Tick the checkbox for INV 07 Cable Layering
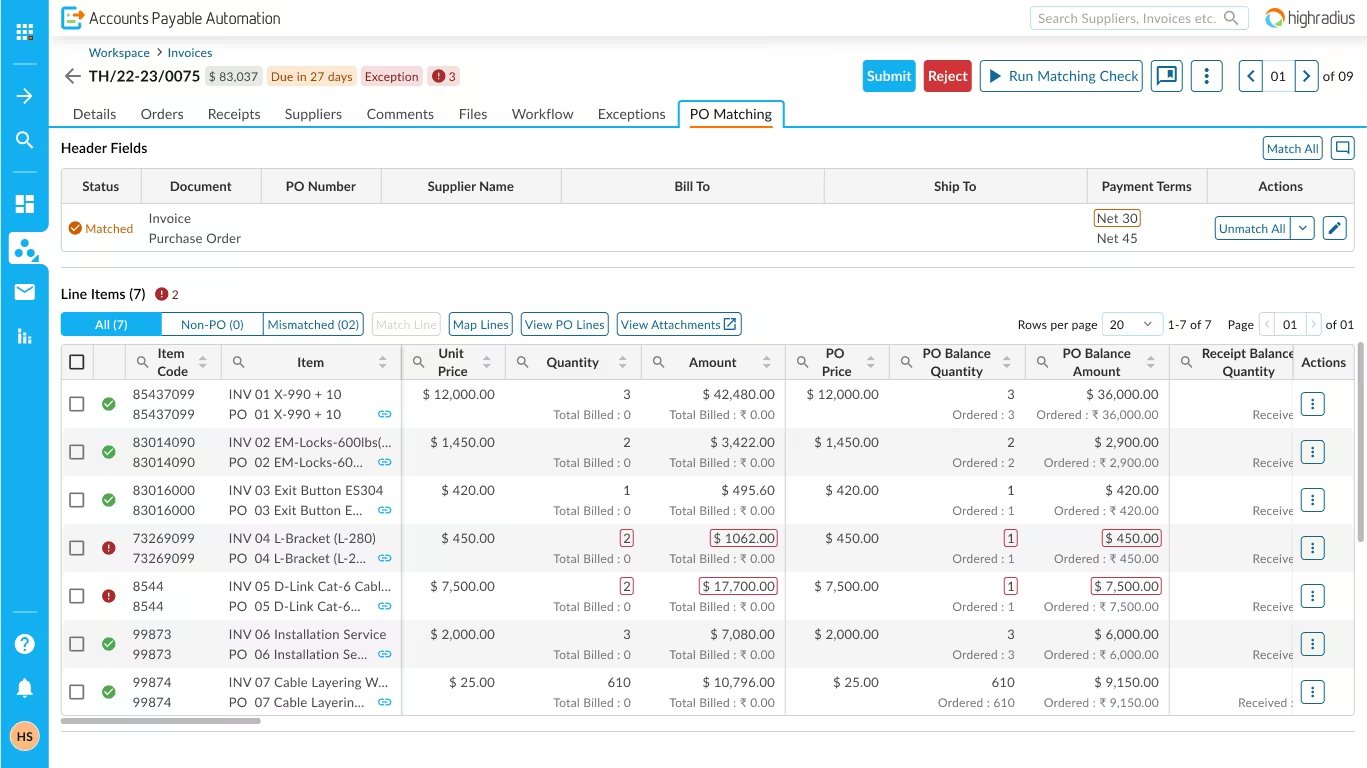 pyautogui.click(x=77, y=691)
